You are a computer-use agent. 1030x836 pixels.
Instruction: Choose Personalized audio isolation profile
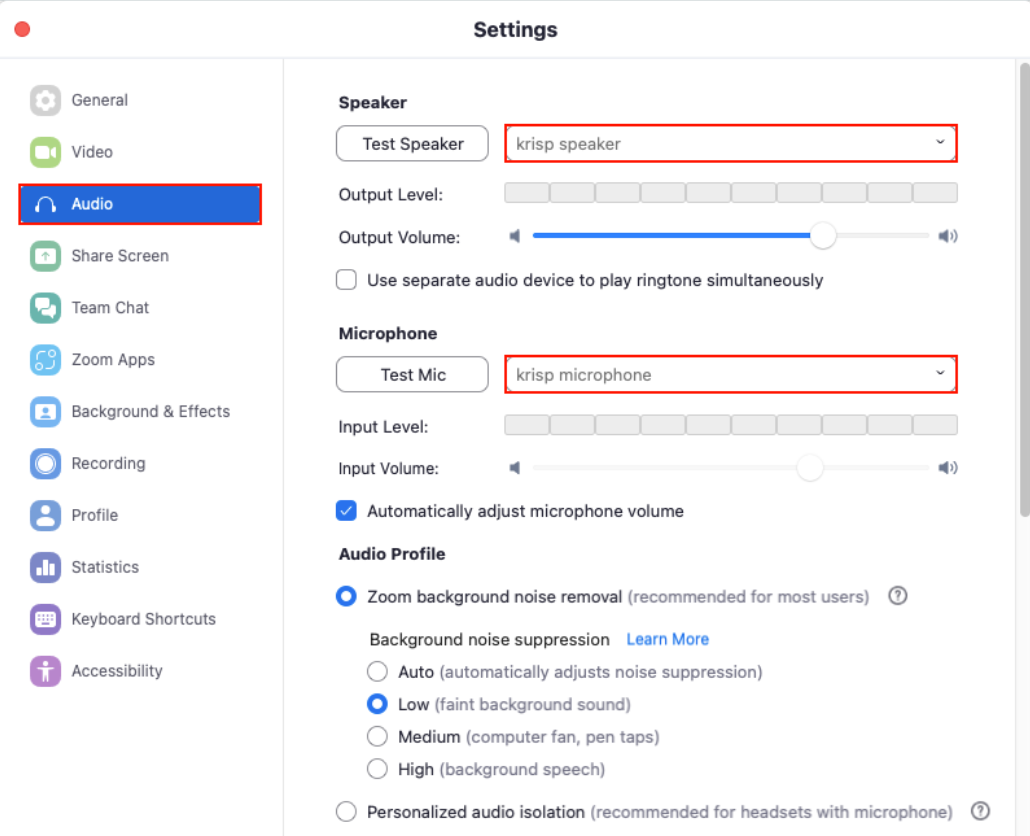click(346, 811)
